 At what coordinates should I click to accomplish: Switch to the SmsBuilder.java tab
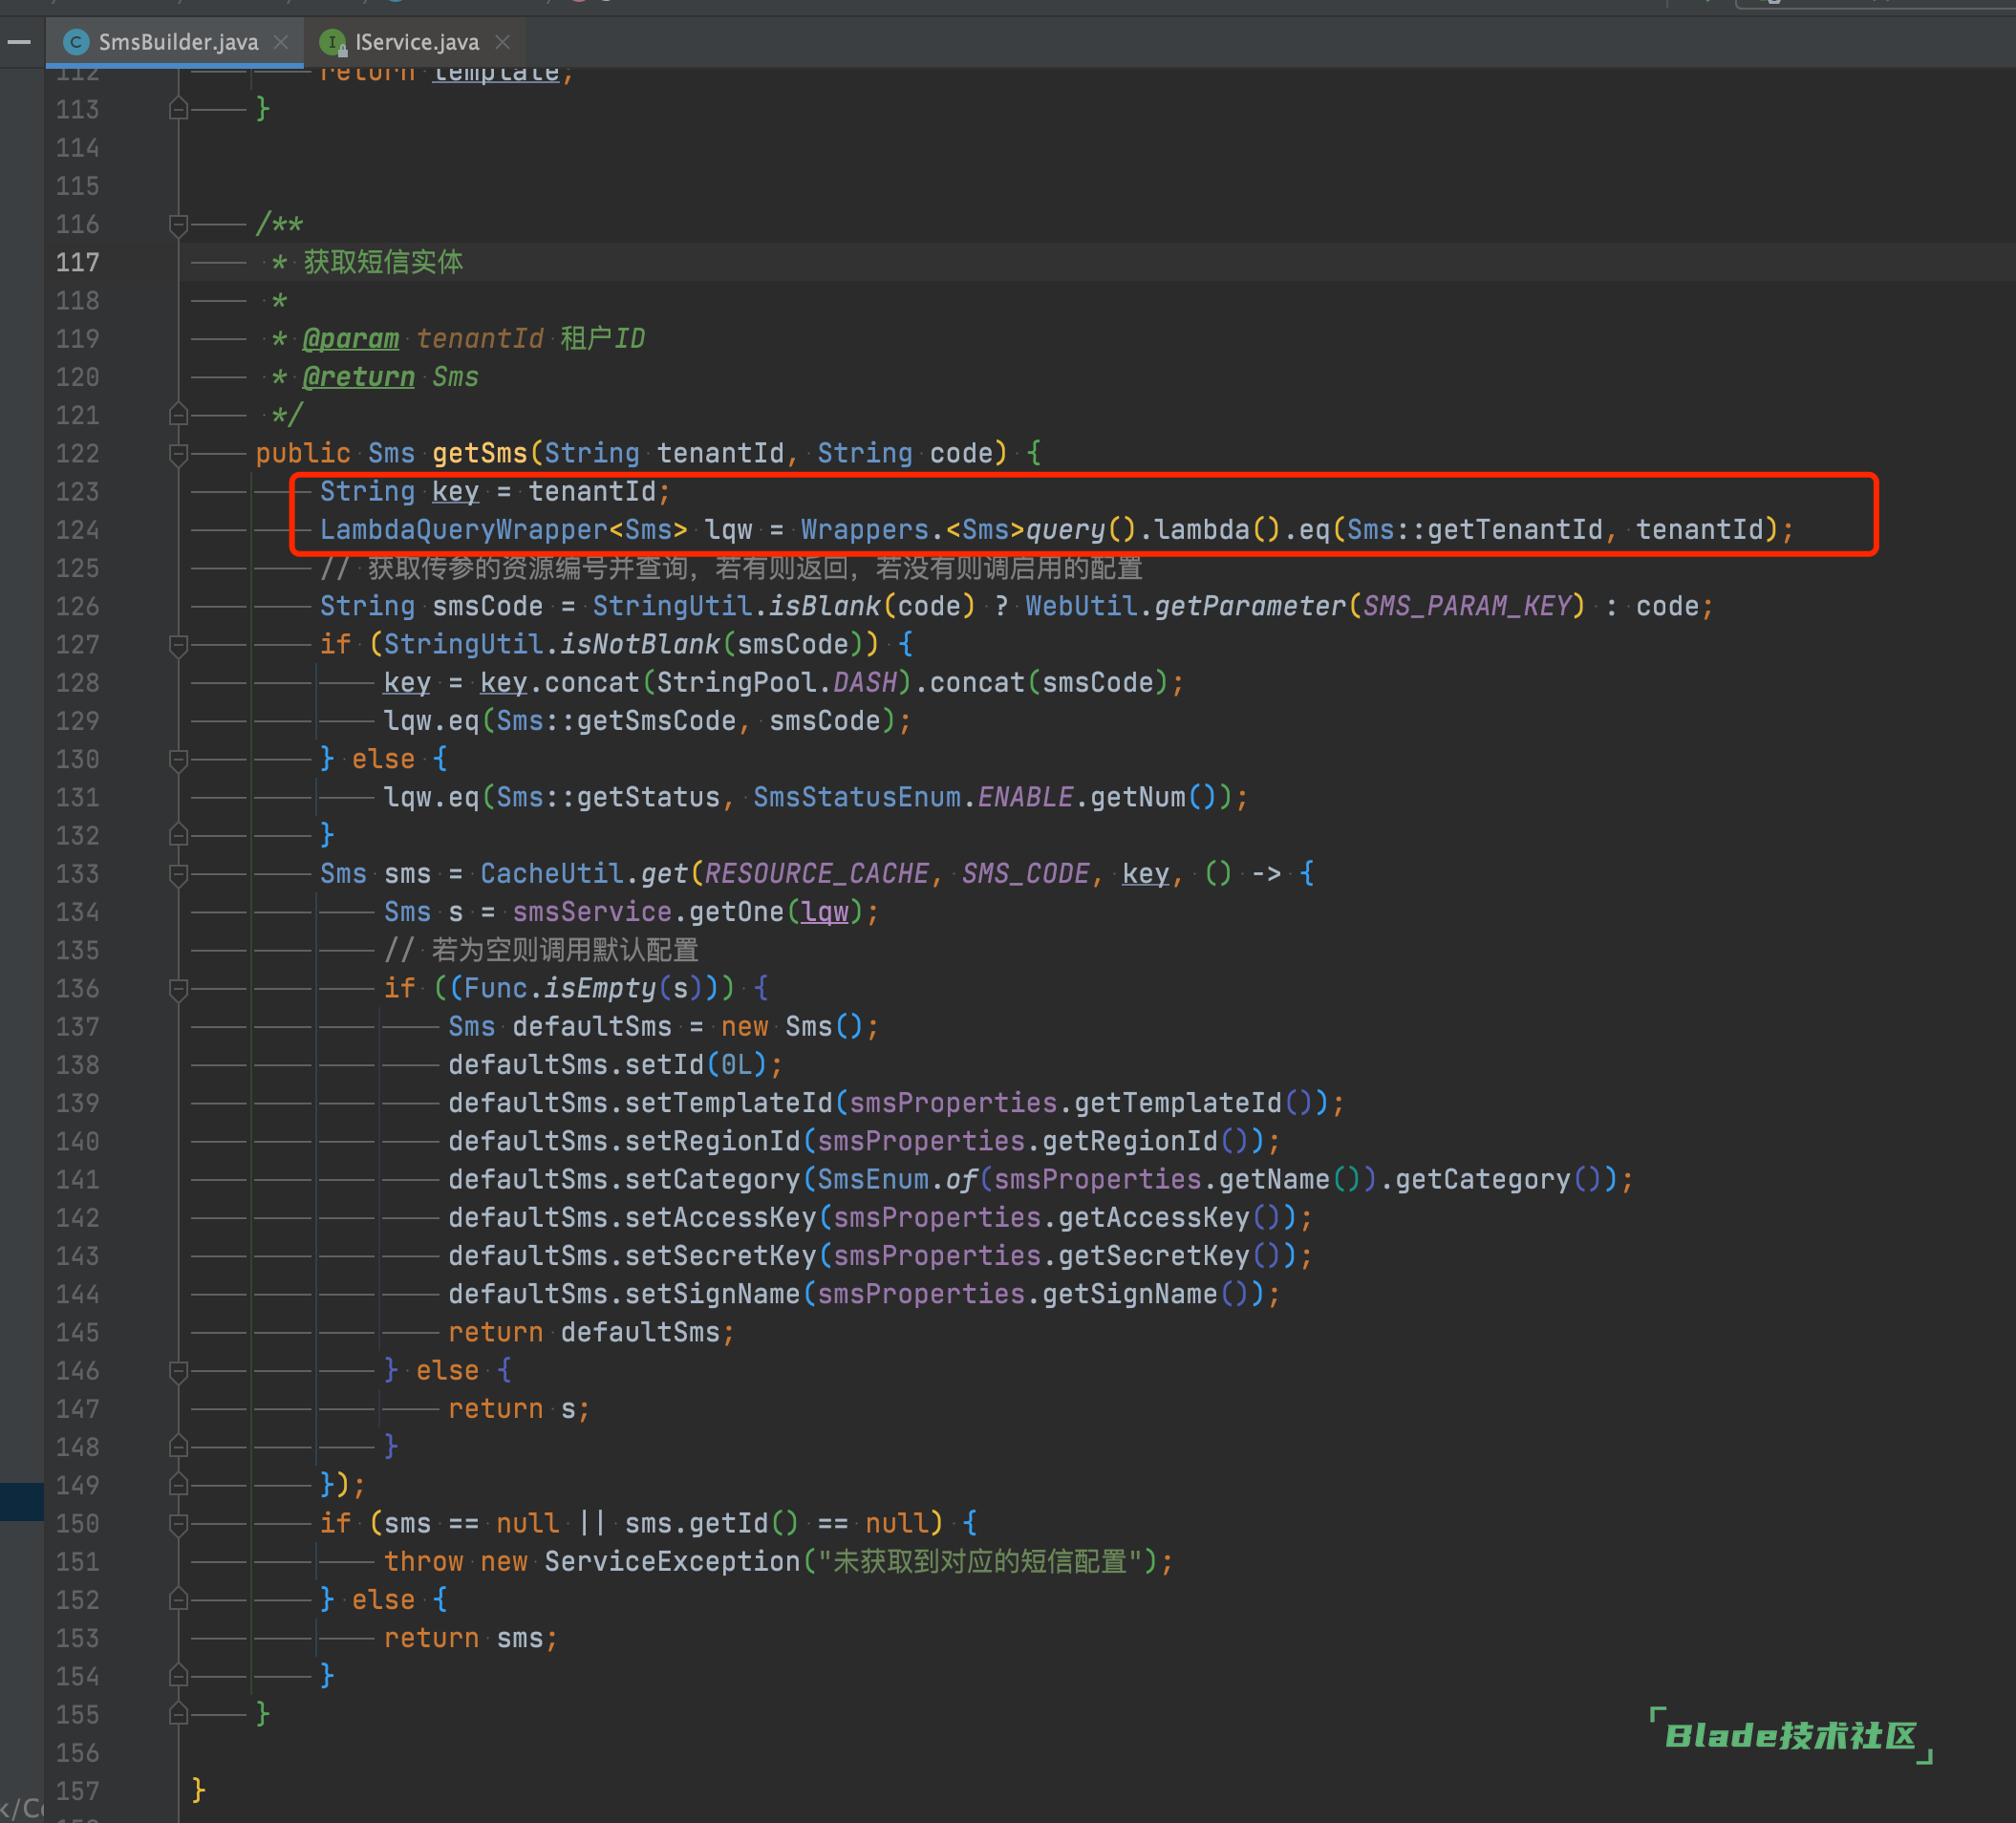click(178, 42)
